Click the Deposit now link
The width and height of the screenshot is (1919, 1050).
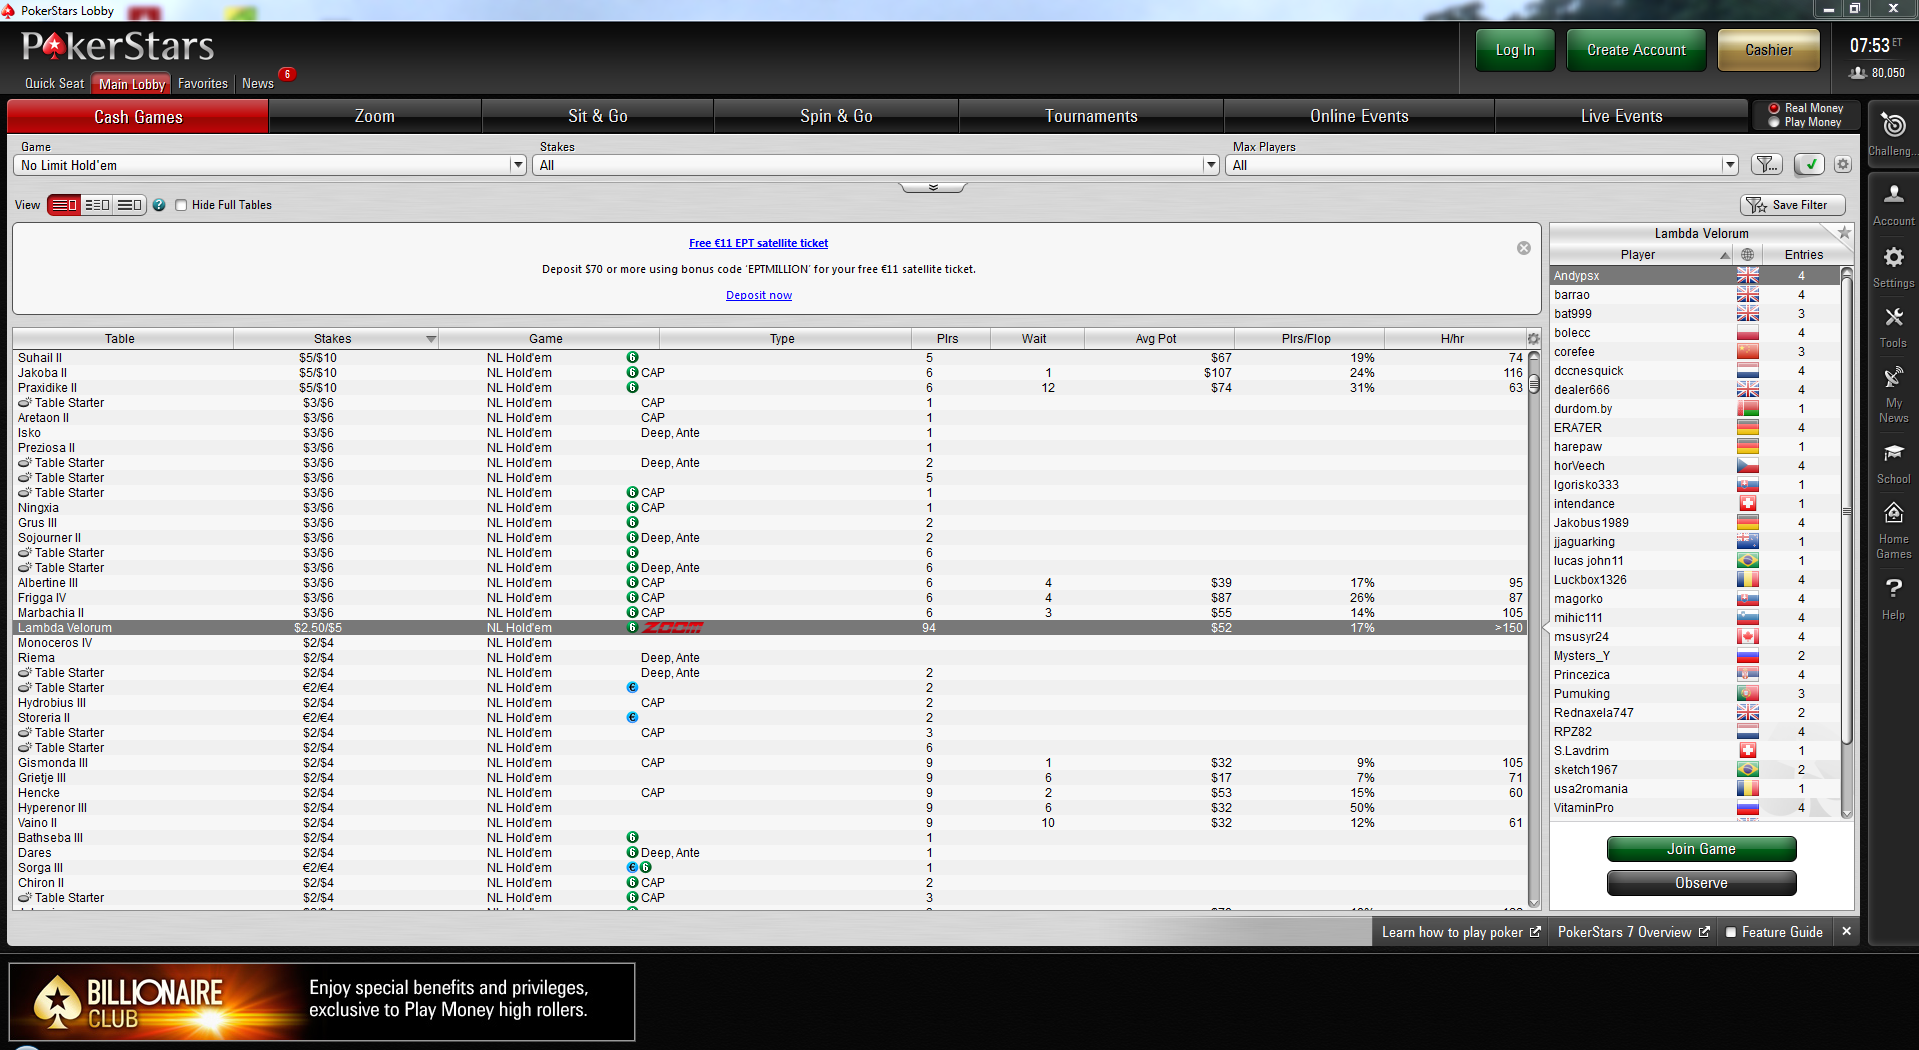tap(759, 295)
